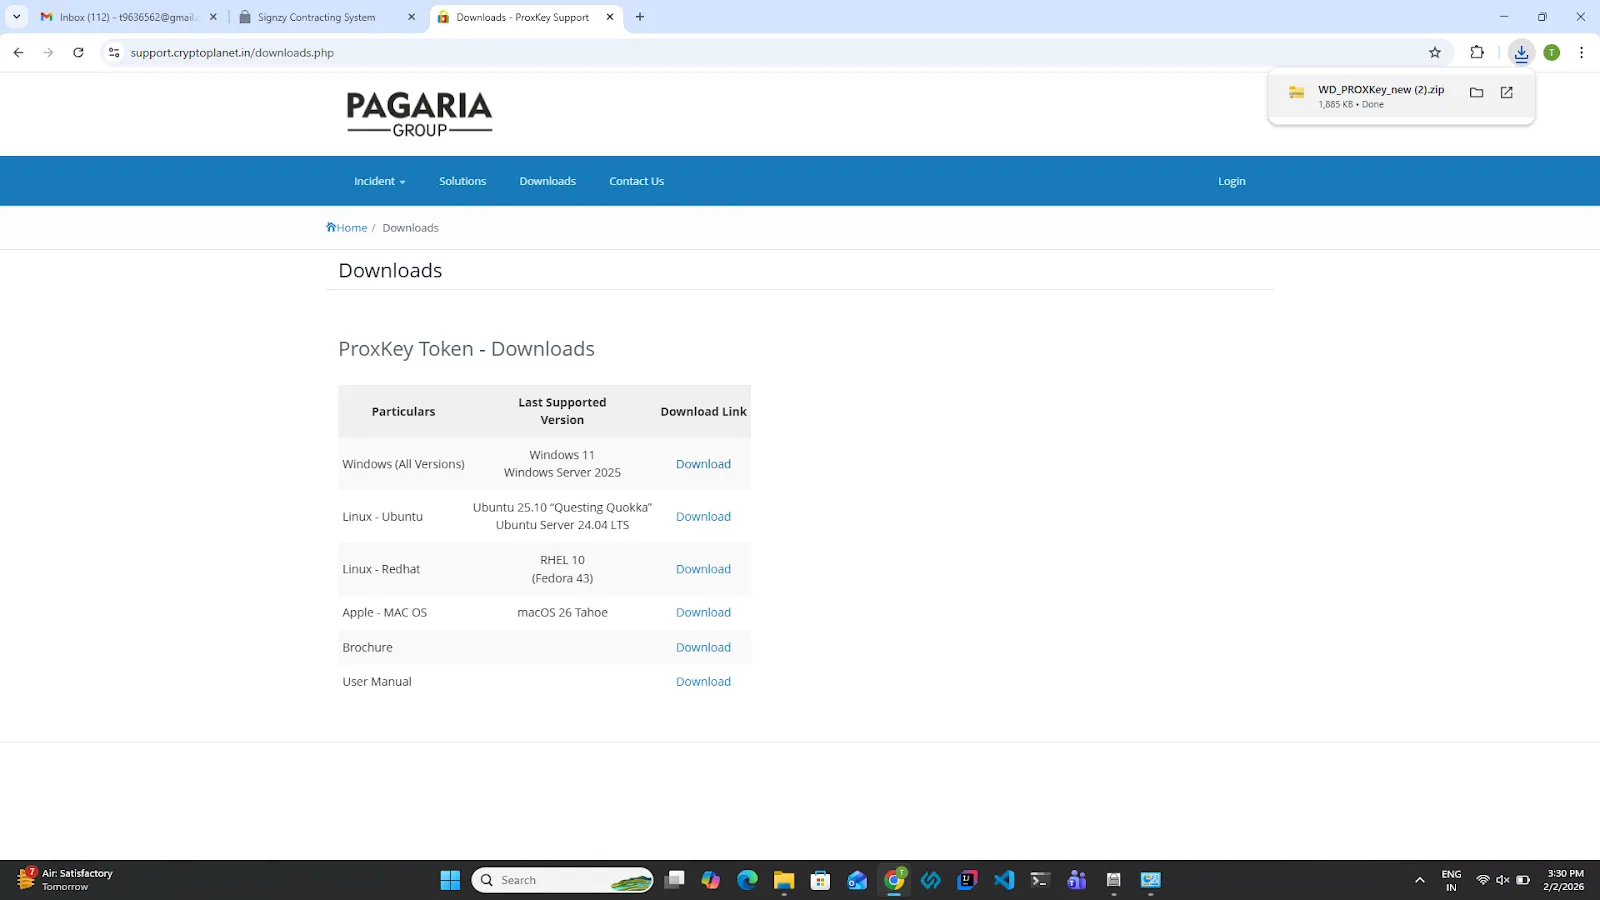Image resolution: width=1600 pixels, height=900 pixels.
Task: Open the tab search dropdown arrow
Action: (16, 17)
